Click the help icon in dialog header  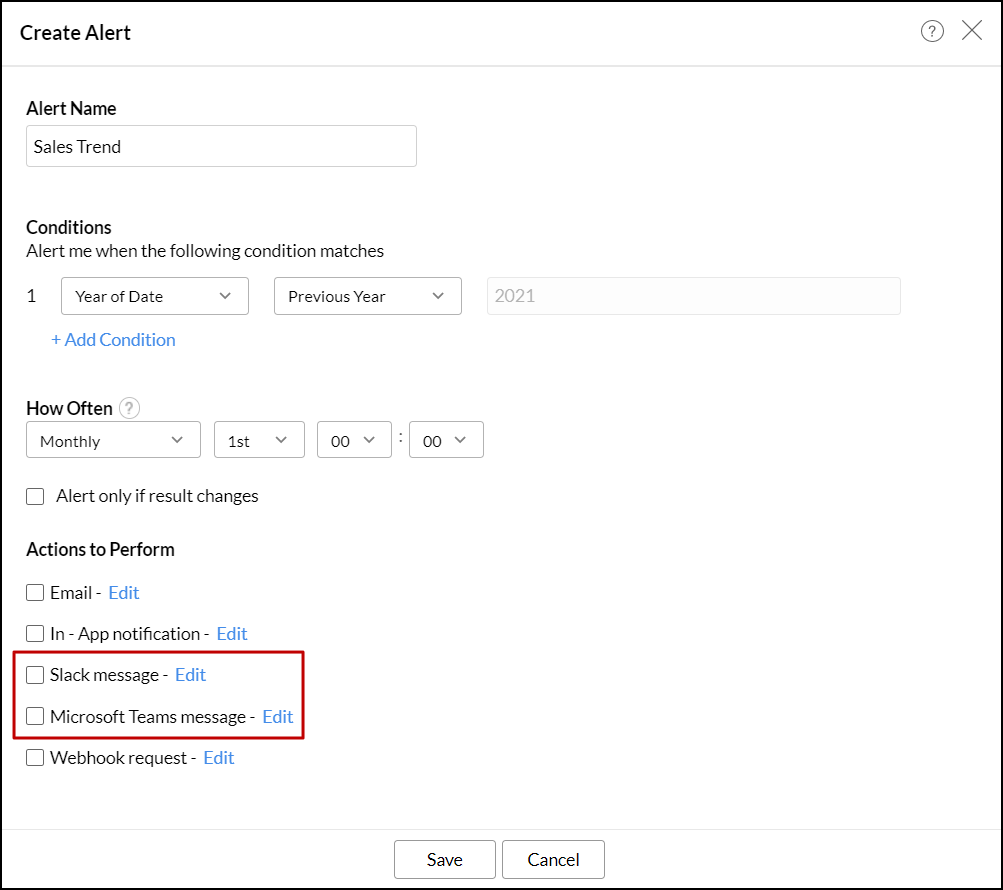[x=932, y=32]
